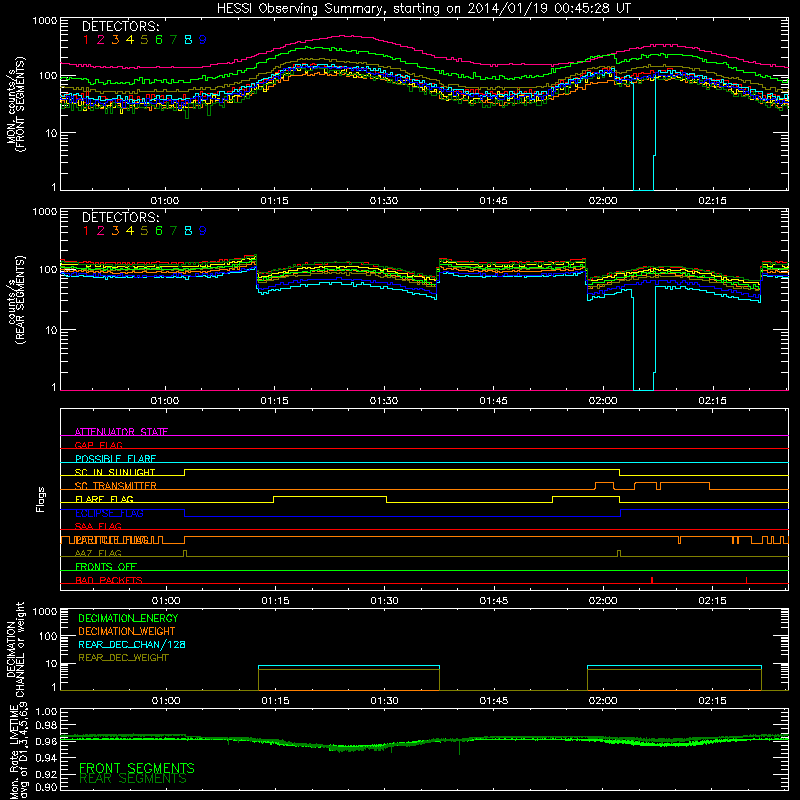
Task: Select detector 6 legend number in front segments plot
Action: click(x=159, y=40)
